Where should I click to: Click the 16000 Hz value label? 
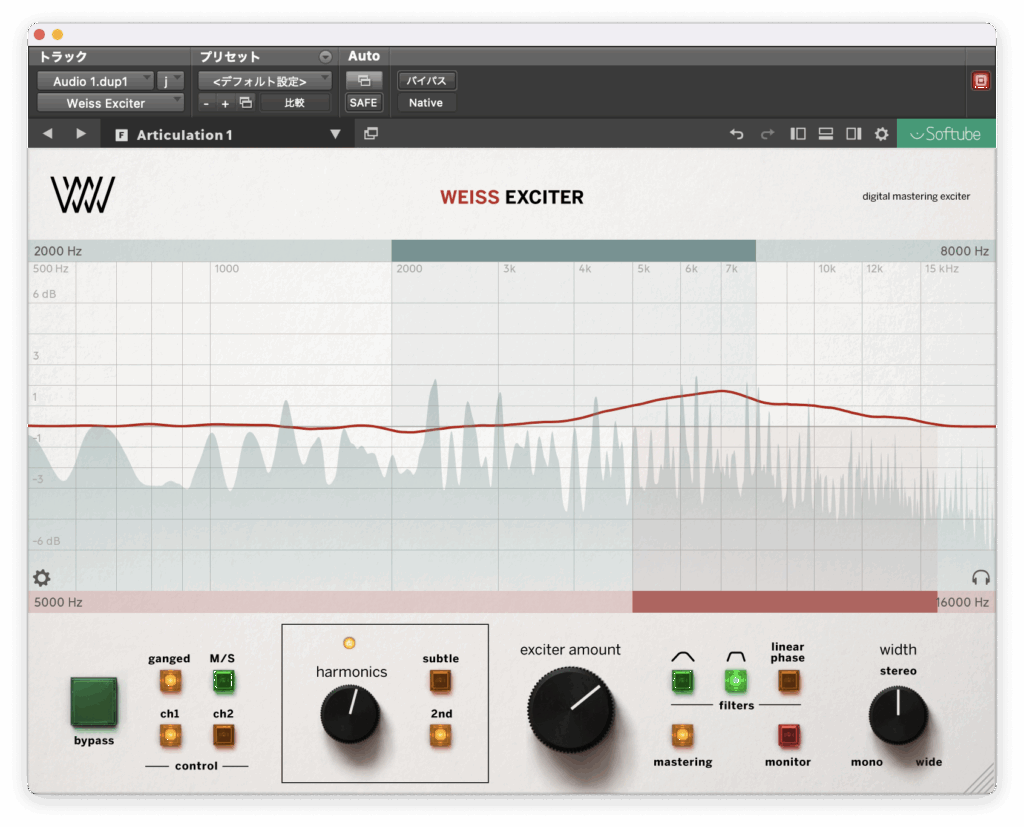tap(963, 602)
